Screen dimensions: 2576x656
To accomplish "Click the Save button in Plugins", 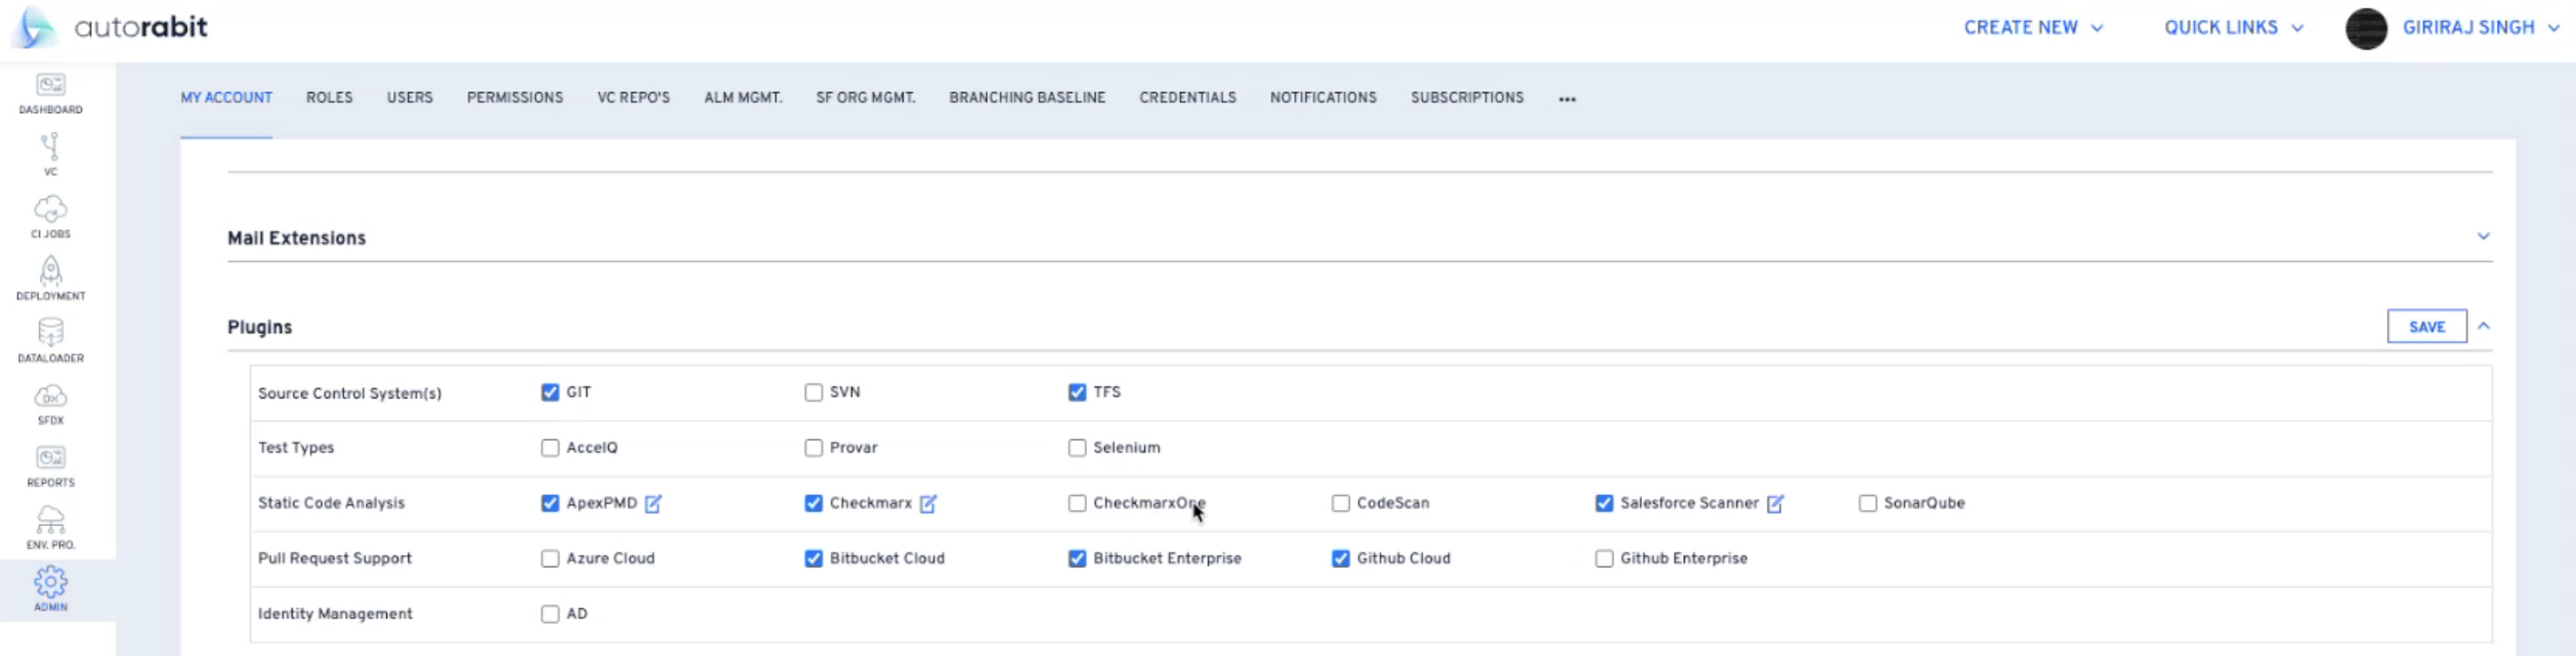I will tap(2426, 327).
